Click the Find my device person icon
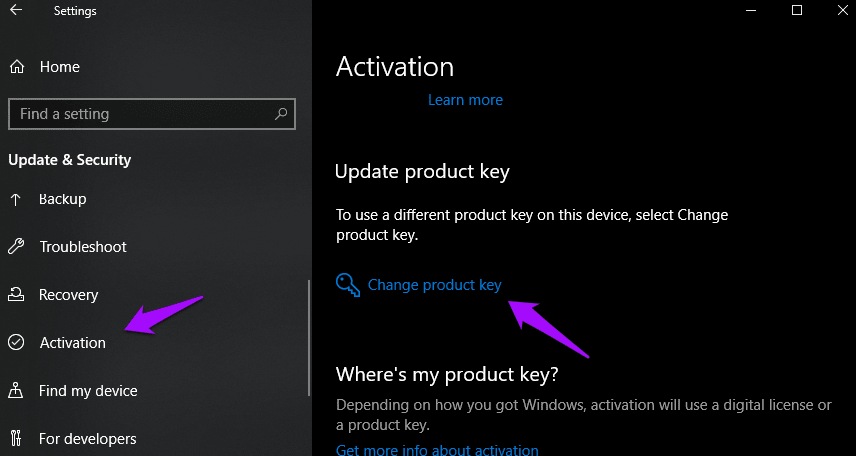The width and height of the screenshot is (856, 456). pos(16,390)
